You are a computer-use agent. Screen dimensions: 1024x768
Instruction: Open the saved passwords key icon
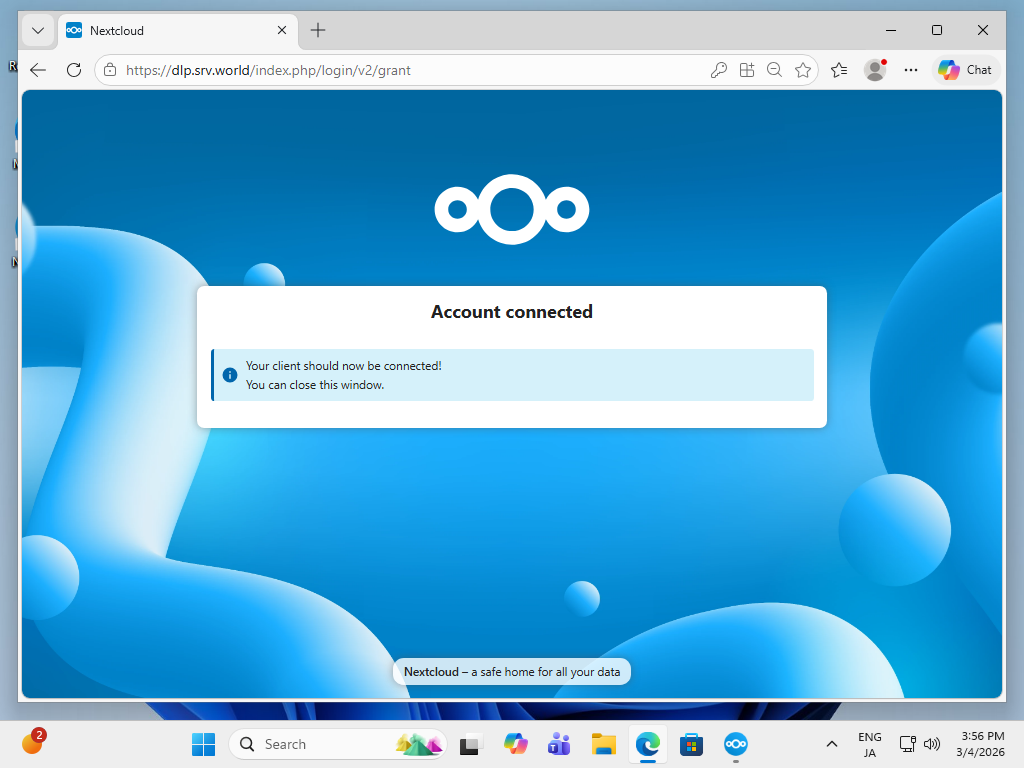coord(718,70)
